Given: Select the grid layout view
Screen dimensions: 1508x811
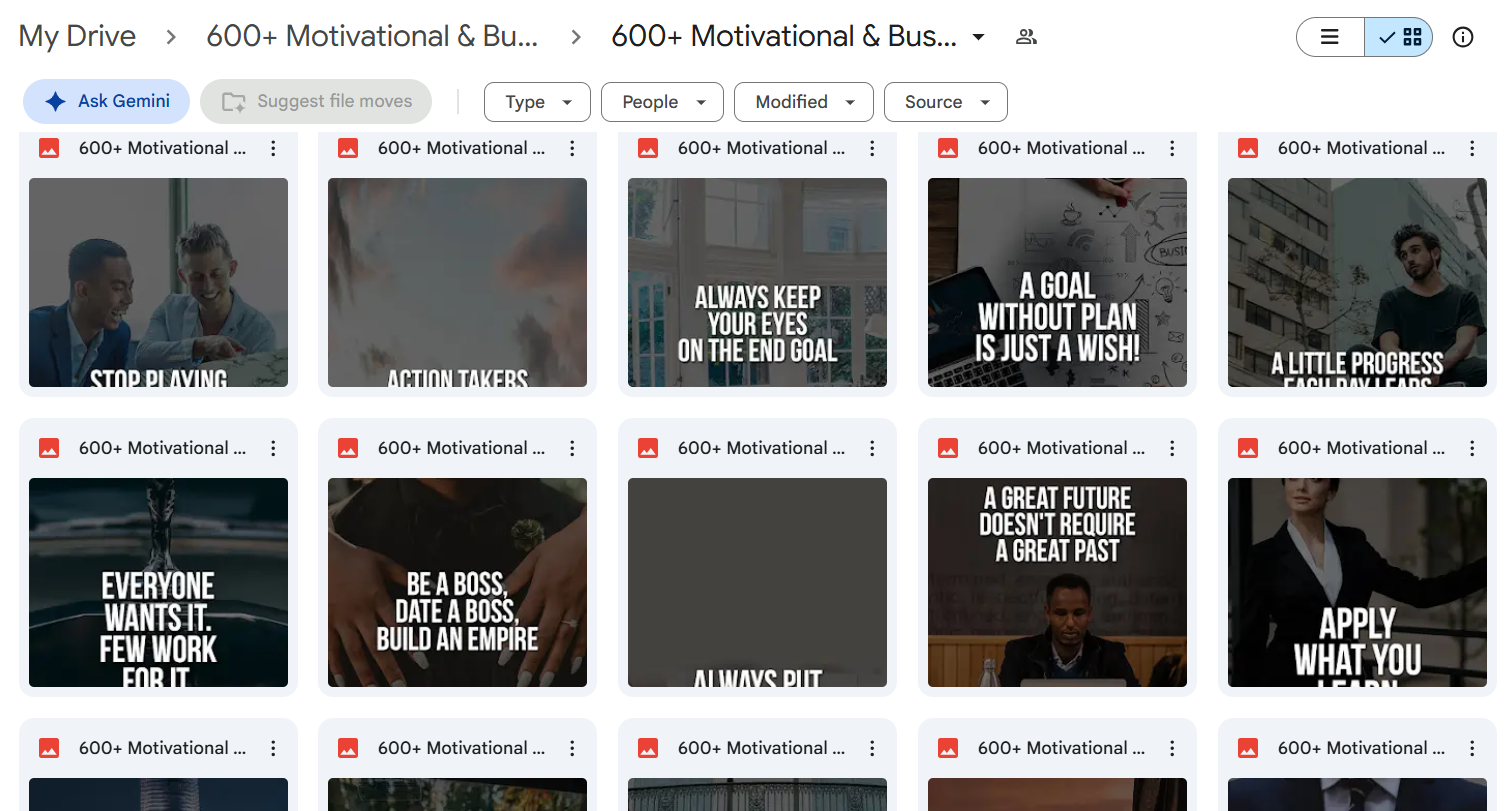Looking at the screenshot, I should click(1399, 38).
